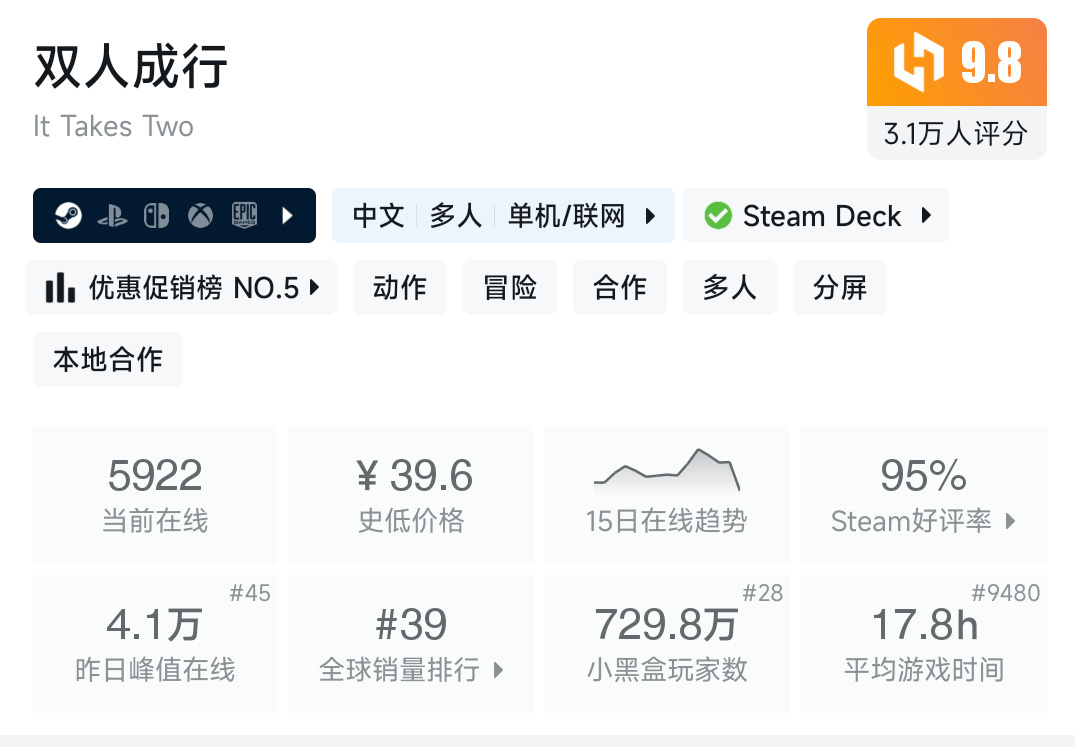The height and width of the screenshot is (747, 1075).
Task: Click the 15日在线趋势 sparkline chart
Action: pos(667,469)
